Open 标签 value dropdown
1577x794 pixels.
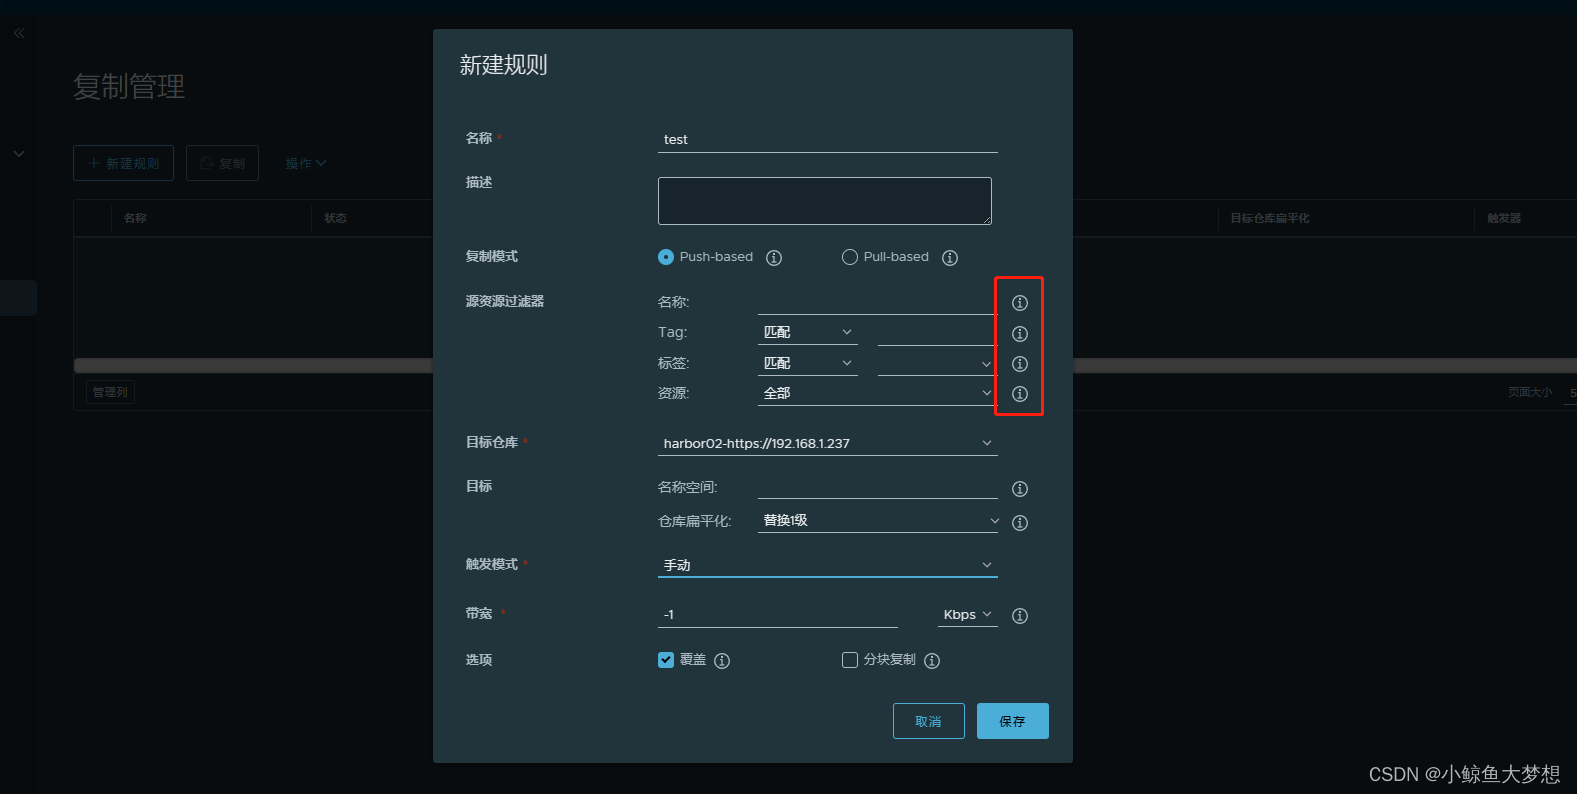pos(937,364)
